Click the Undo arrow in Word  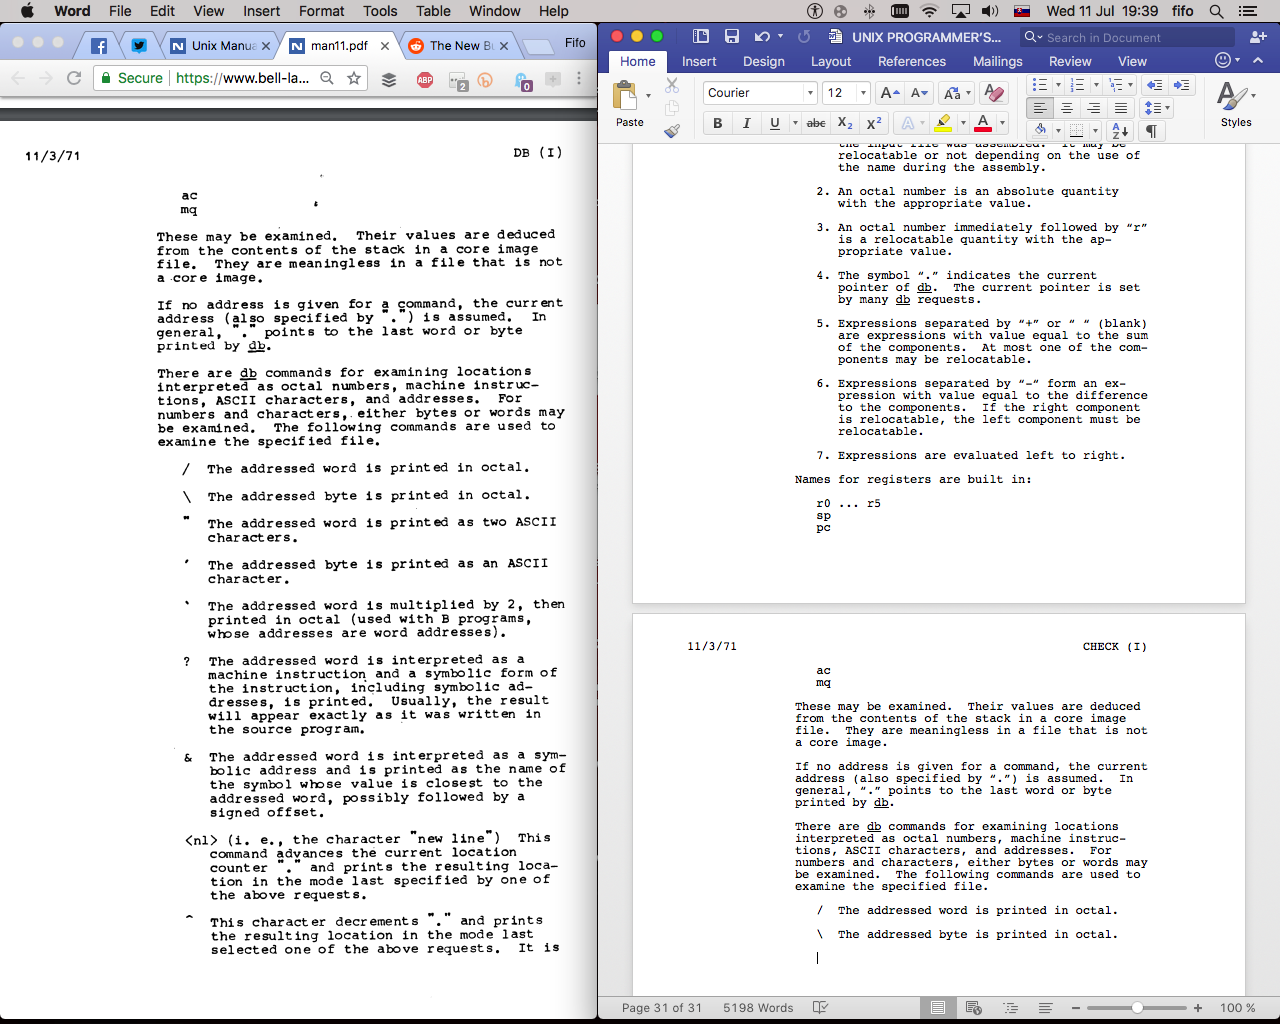(x=762, y=36)
